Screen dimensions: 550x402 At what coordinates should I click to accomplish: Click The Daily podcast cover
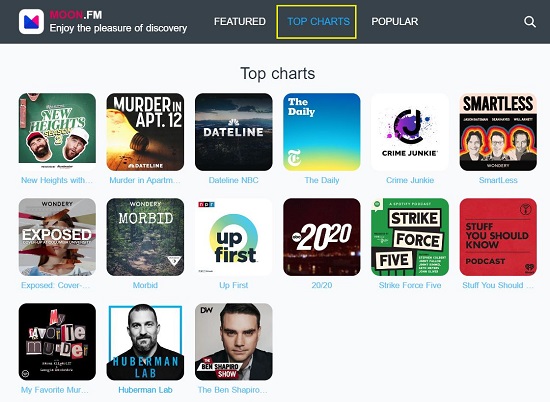(x=322, y=132)
